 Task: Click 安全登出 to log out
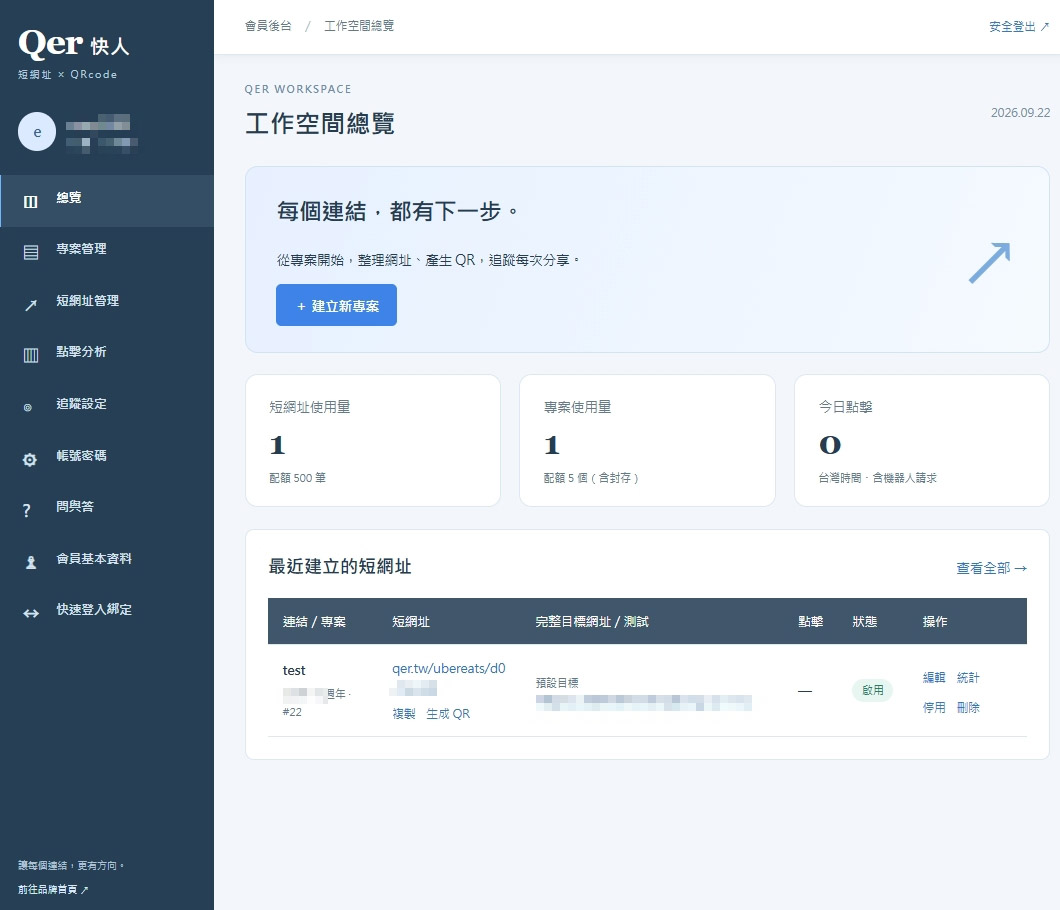click(x=1019, y=26)
